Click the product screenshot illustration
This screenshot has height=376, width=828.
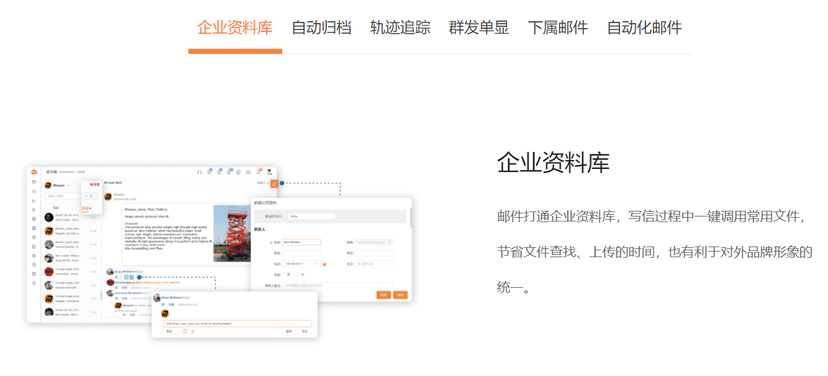click(219, 252)
